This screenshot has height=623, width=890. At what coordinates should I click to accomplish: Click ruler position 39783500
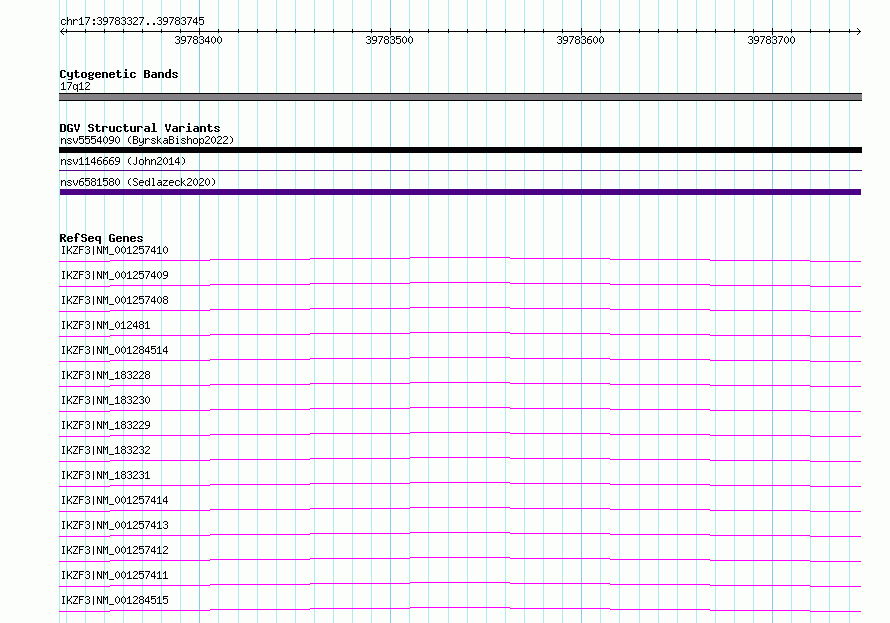pos(389,40)
